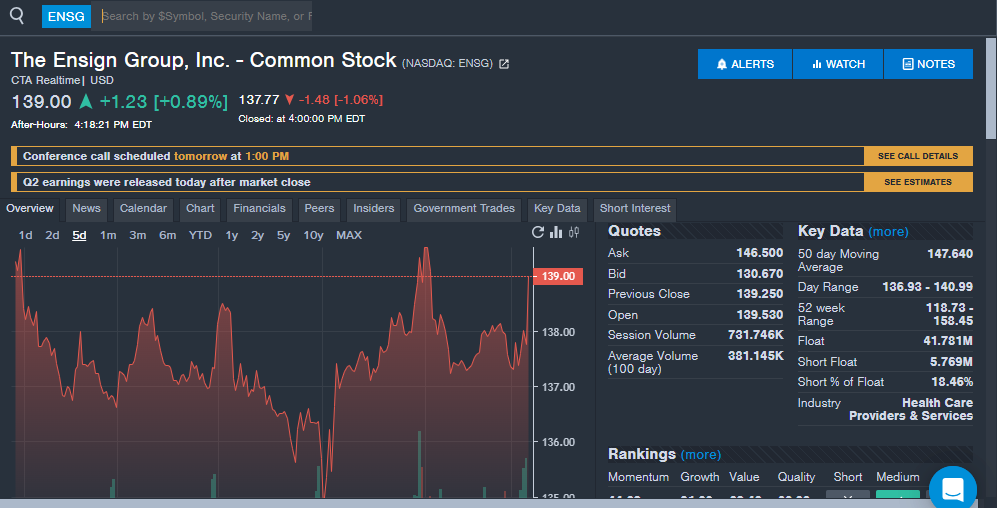The image size is (997, 508).
Task: Click the after-hours price 139.00
Action: [x=41, y=102]
